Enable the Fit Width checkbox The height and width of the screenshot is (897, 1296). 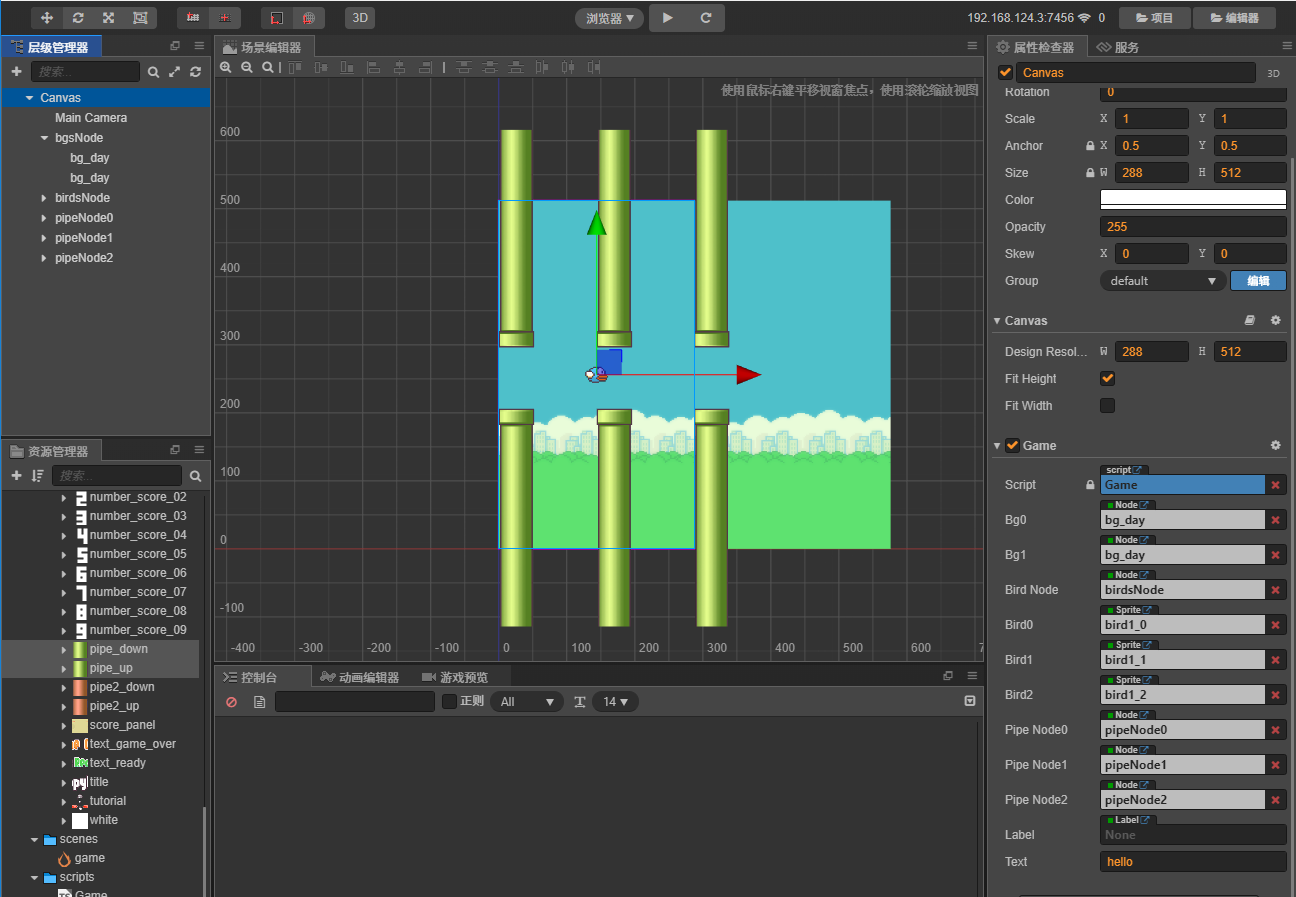pos(1107,405)
